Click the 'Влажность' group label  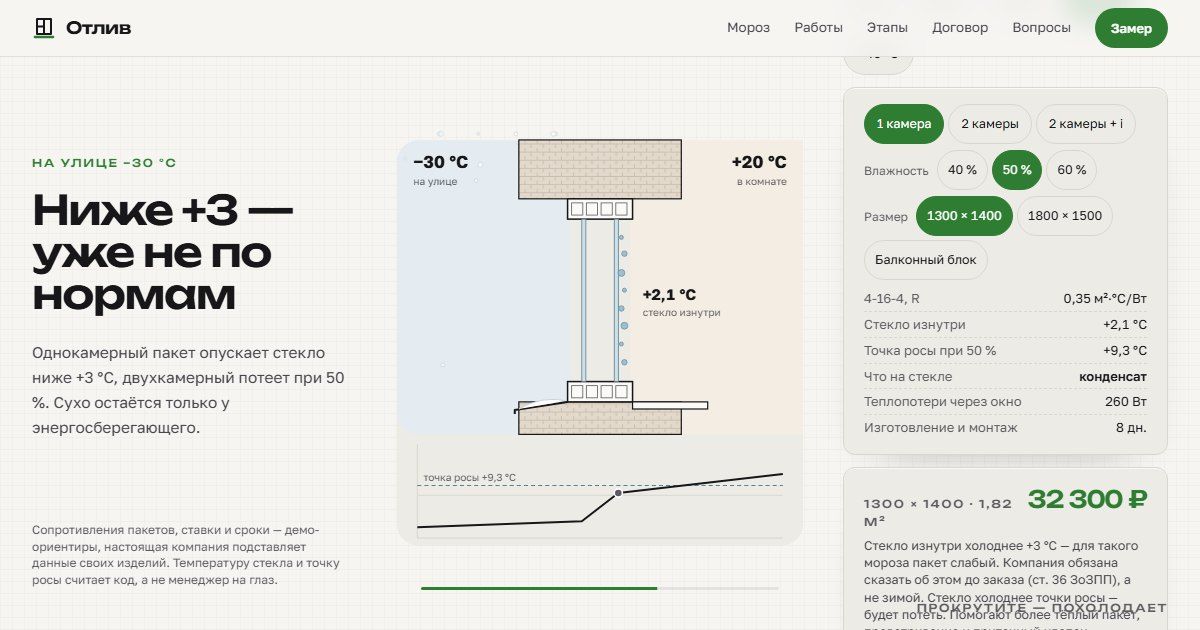pos(896,171)
